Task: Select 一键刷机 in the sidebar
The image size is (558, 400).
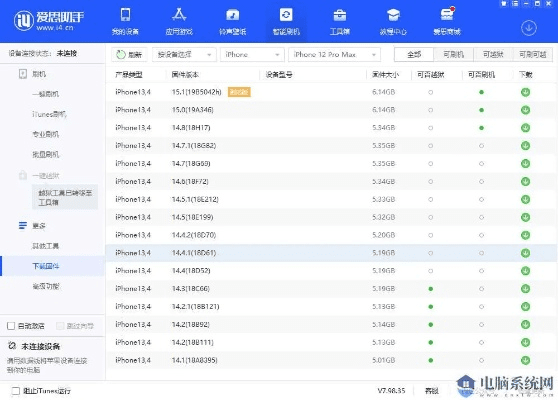Action: click(x=46, y=94)
